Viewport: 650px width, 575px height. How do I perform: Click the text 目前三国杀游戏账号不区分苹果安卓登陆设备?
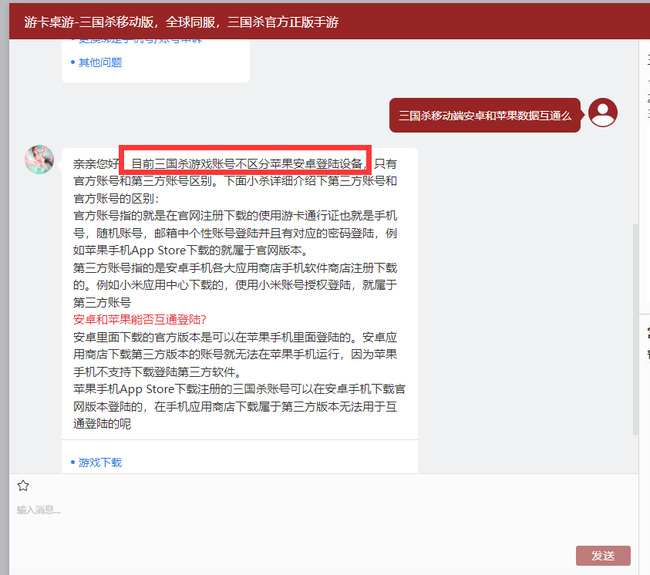(x=246, y=164)
